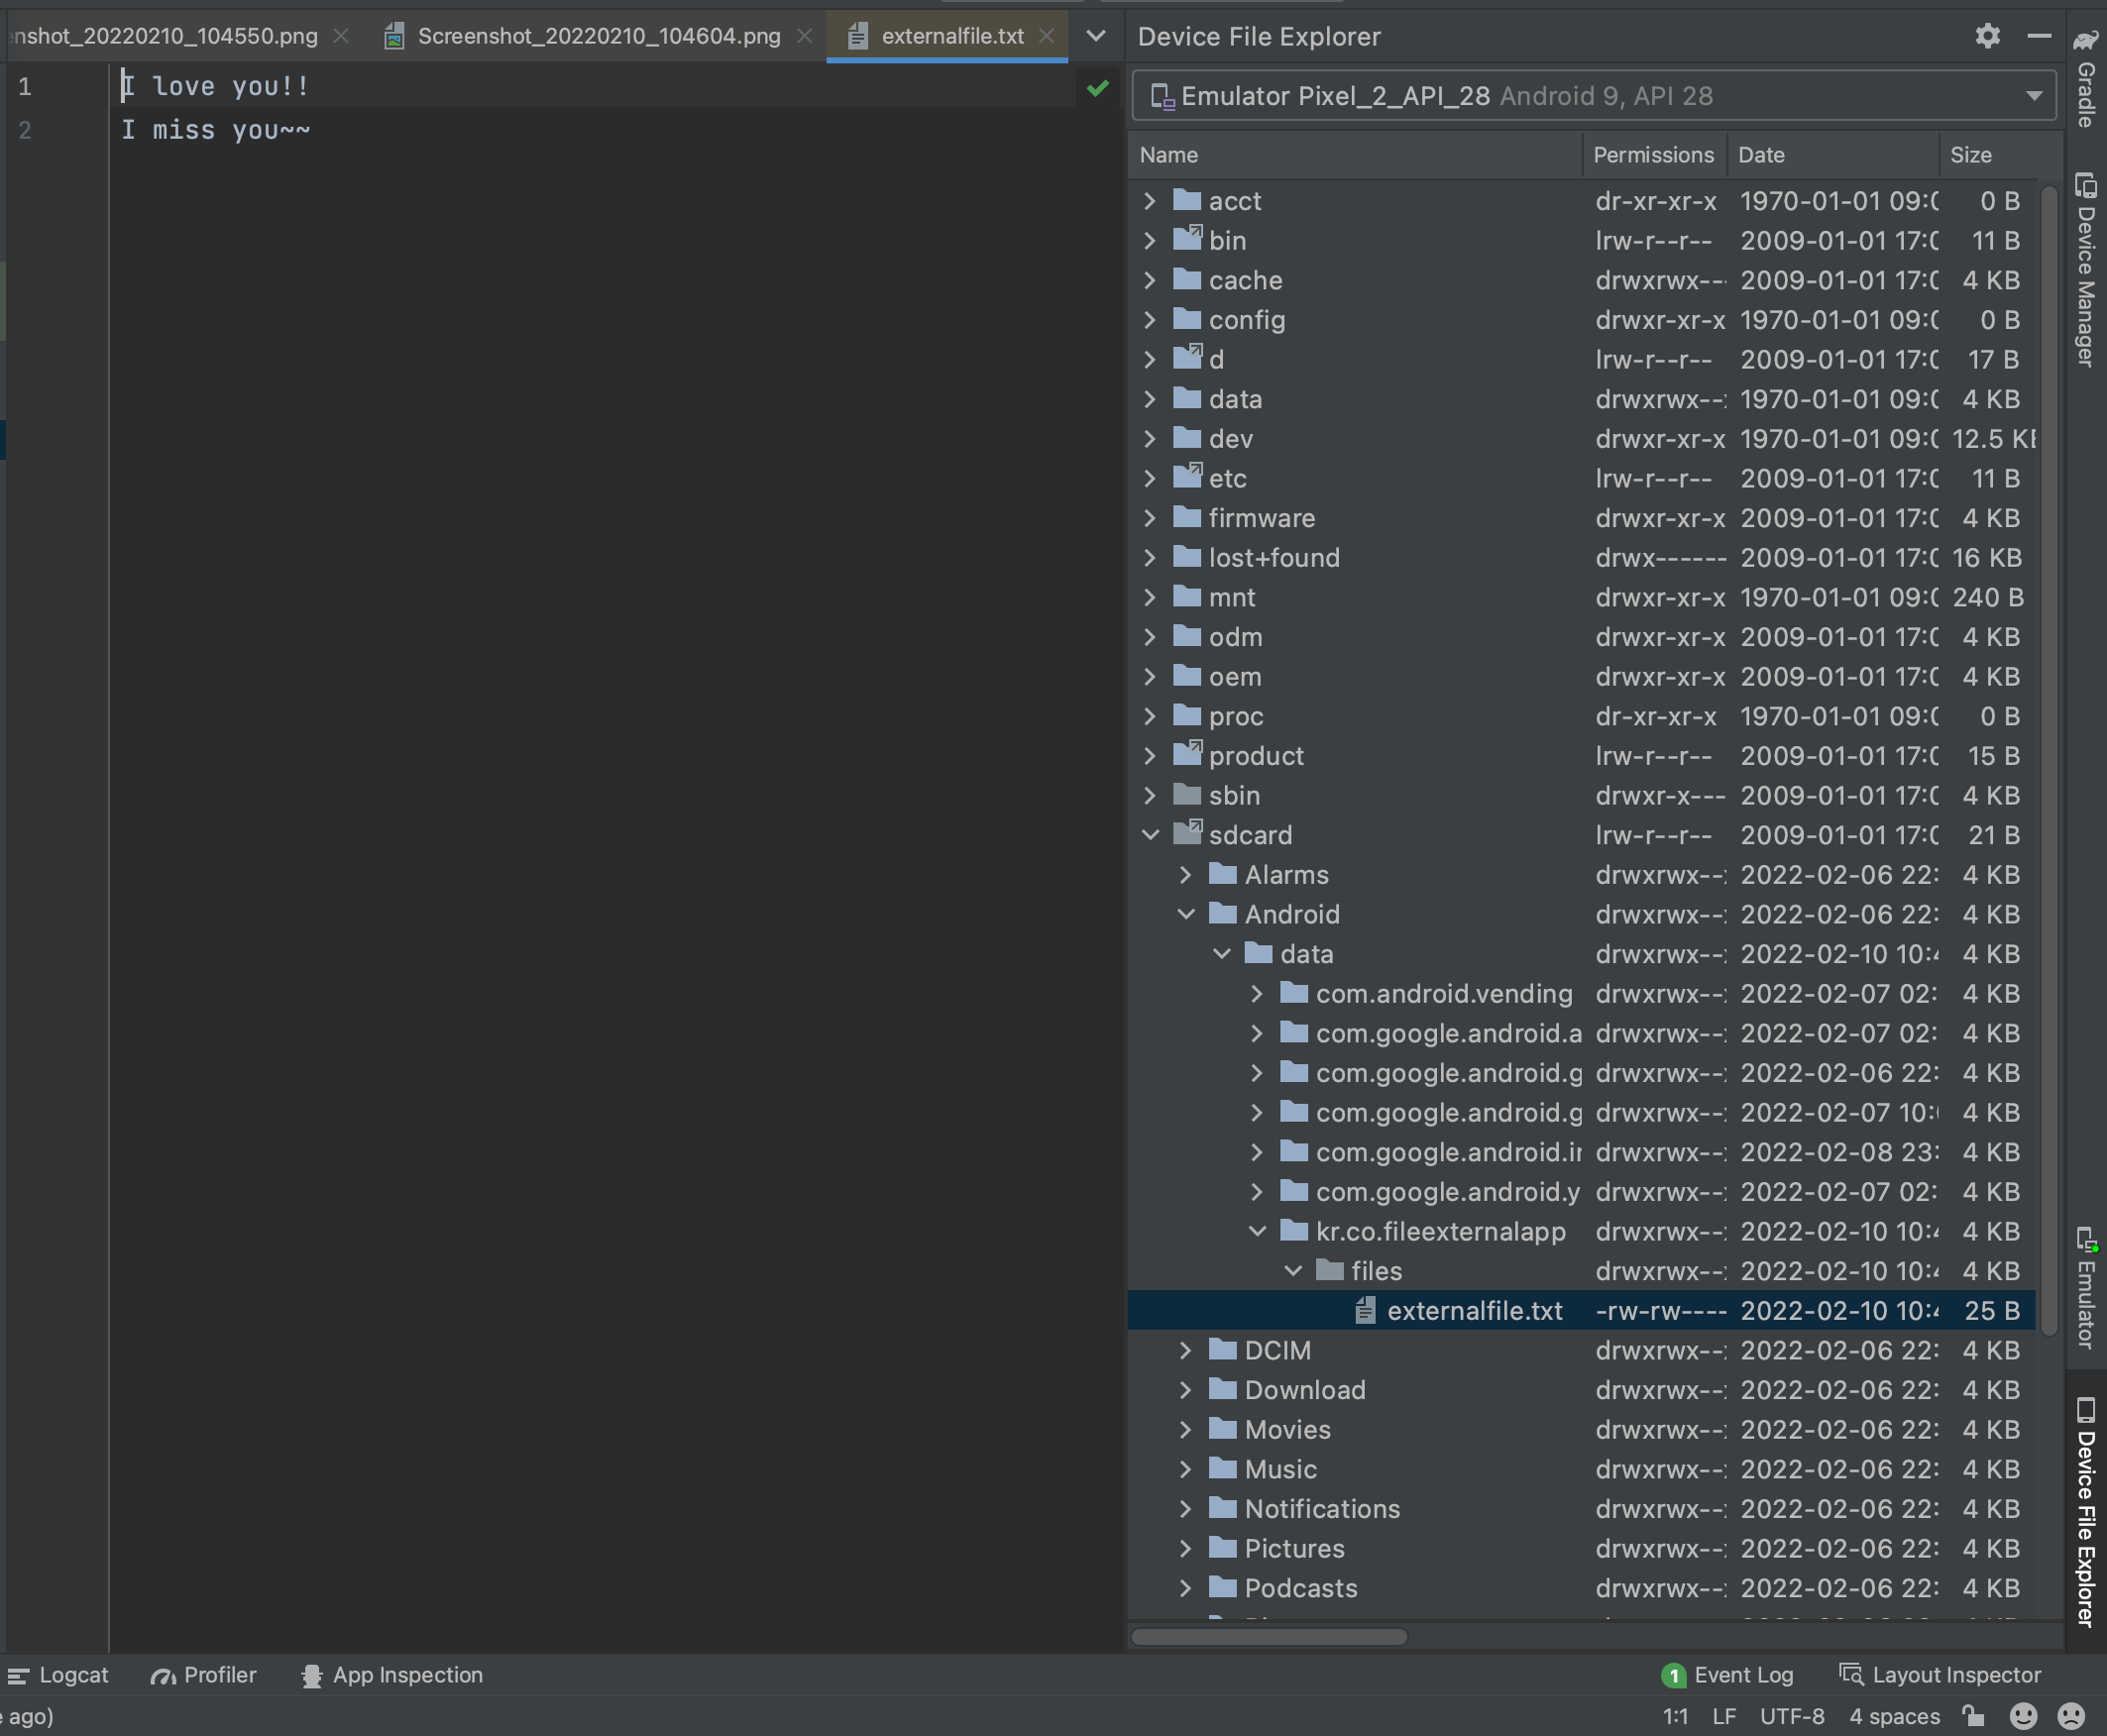Click the sad feedback smiley icon
Viewport: 2107px width, 1736px height.
coord(2071,1716)
